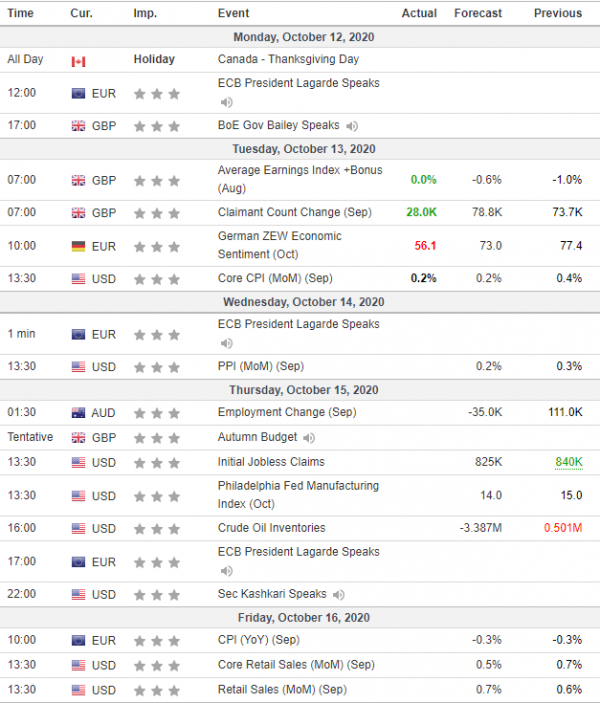Click the Imp. column header
This screenshot has height=703, width=600.
click(x=145, y=13)
